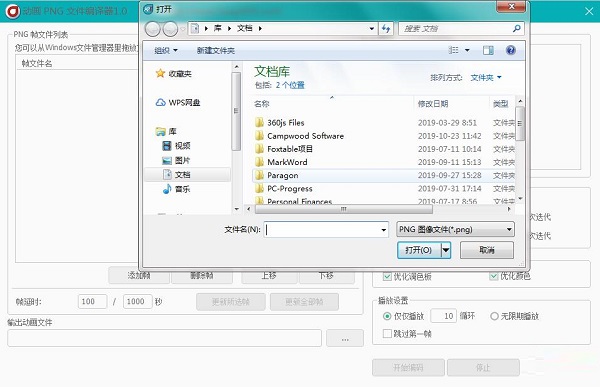
Task: Click the 输出动画文件 path field
Action: coord(164,338)
